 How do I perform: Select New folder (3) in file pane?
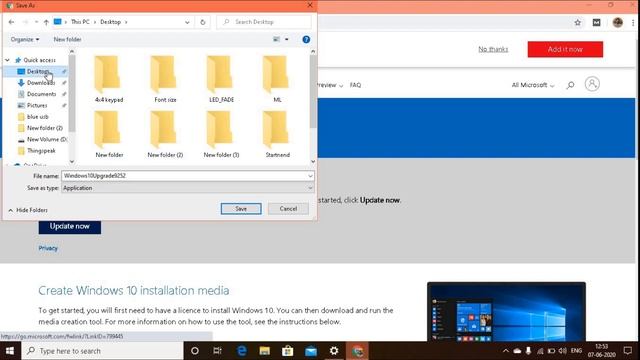[x=222, y=134]
